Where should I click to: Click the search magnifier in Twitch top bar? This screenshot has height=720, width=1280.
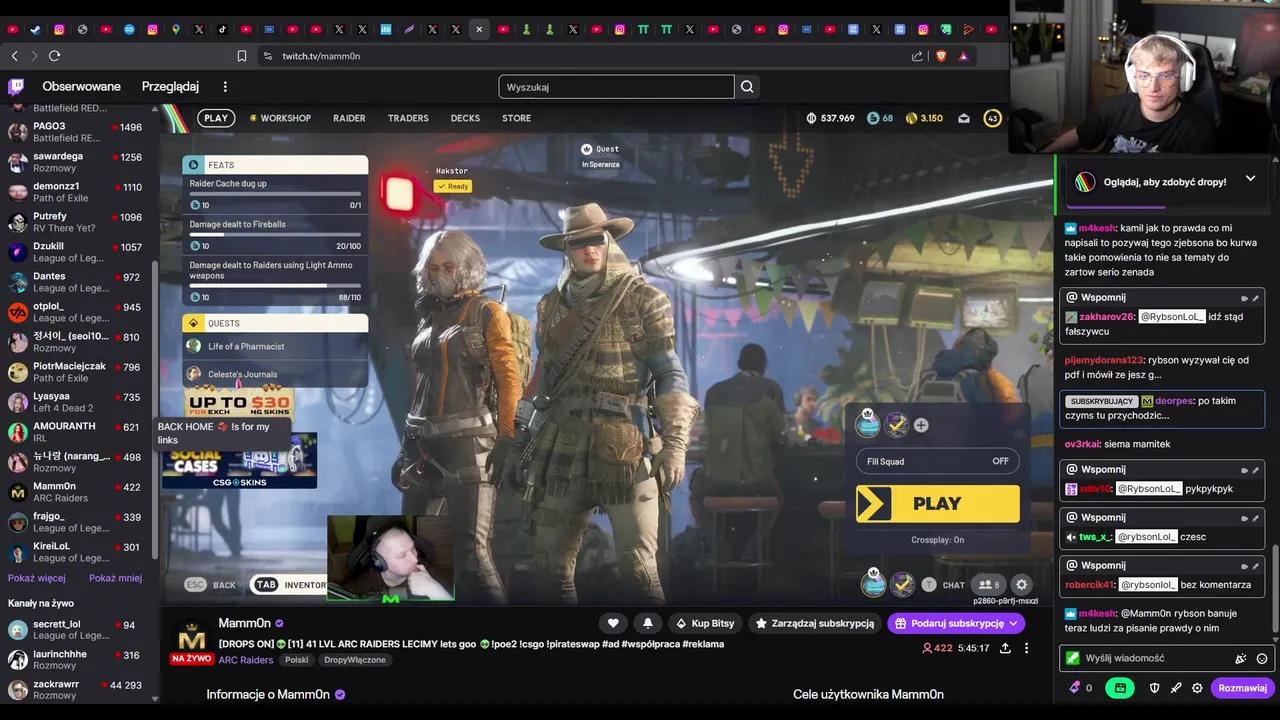pyautogui.click(x=746, y=87)
